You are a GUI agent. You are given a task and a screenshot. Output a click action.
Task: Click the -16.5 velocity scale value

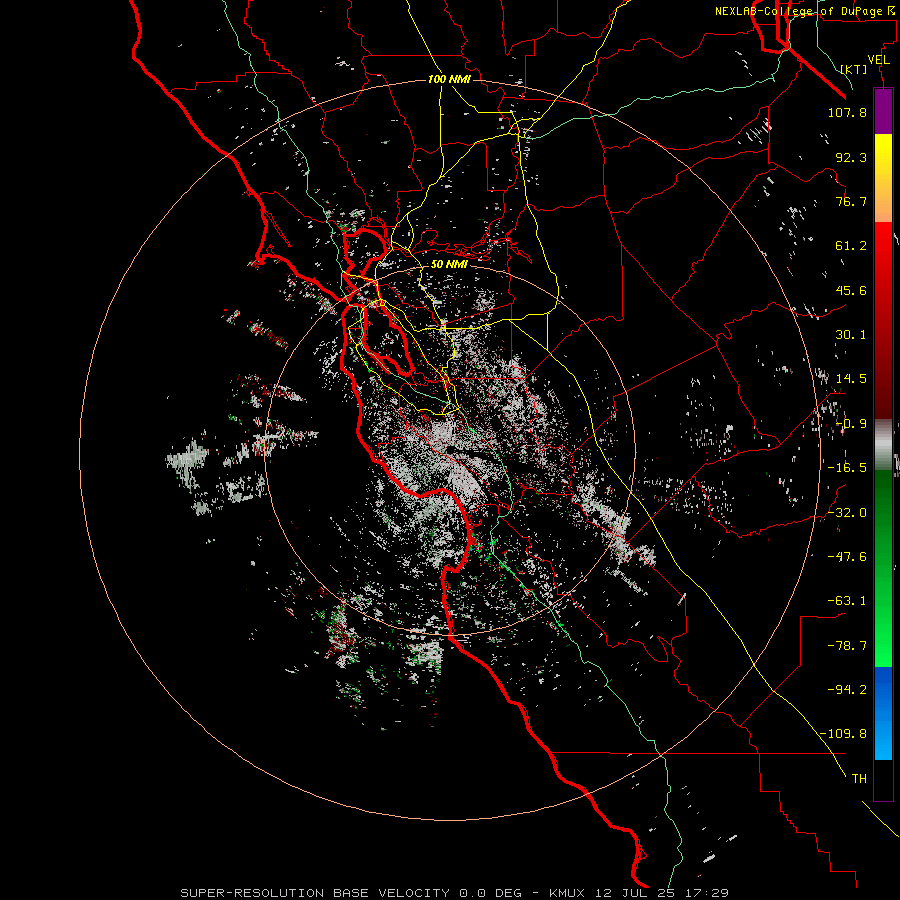click(x=847, y=468)
